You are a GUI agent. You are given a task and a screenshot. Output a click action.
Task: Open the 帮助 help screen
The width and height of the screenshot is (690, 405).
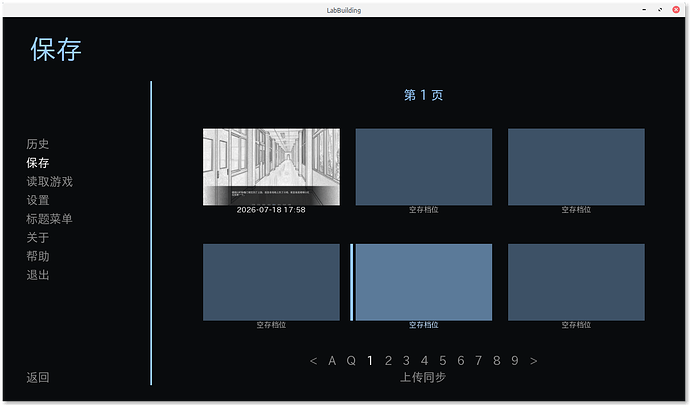37,256
